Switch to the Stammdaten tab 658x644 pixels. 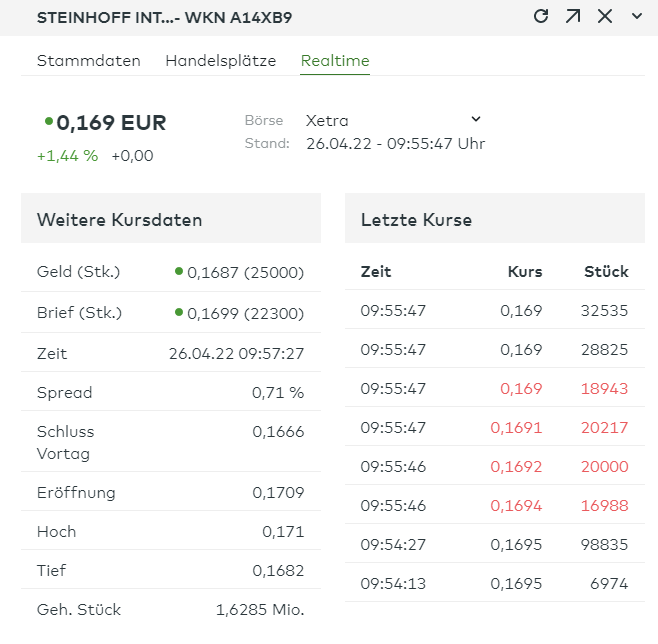89,60
